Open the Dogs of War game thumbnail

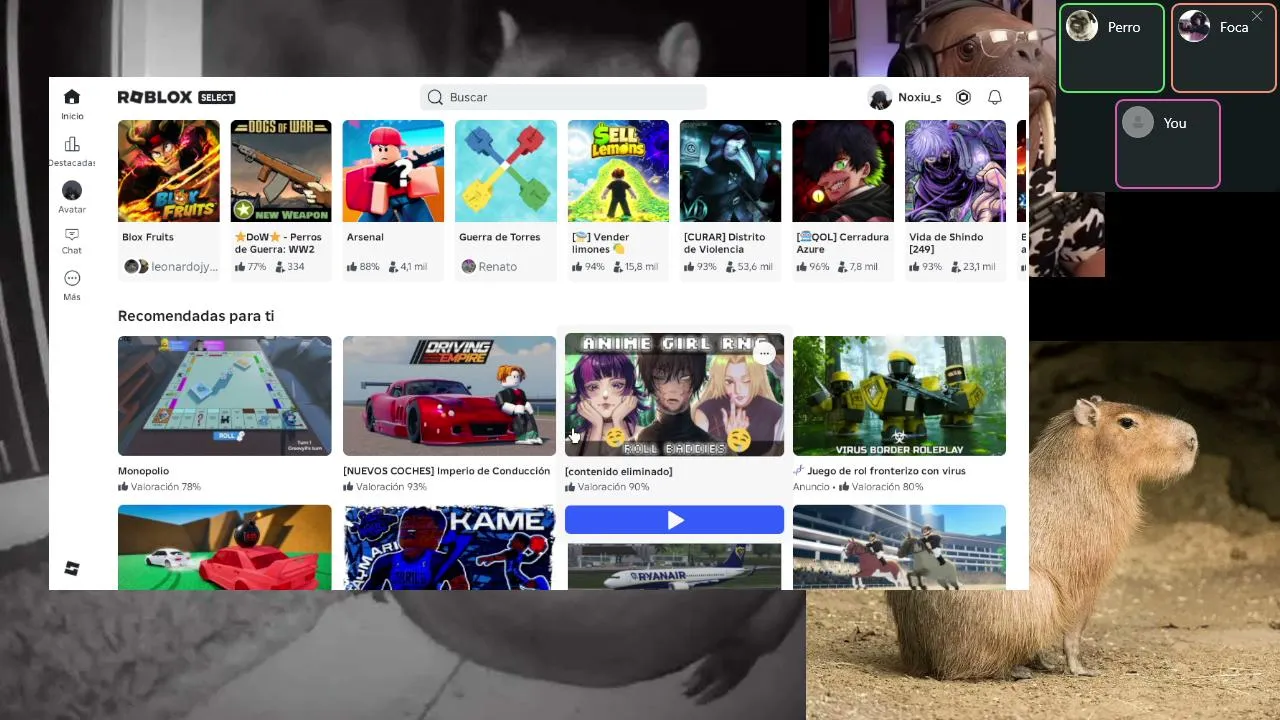281,171
